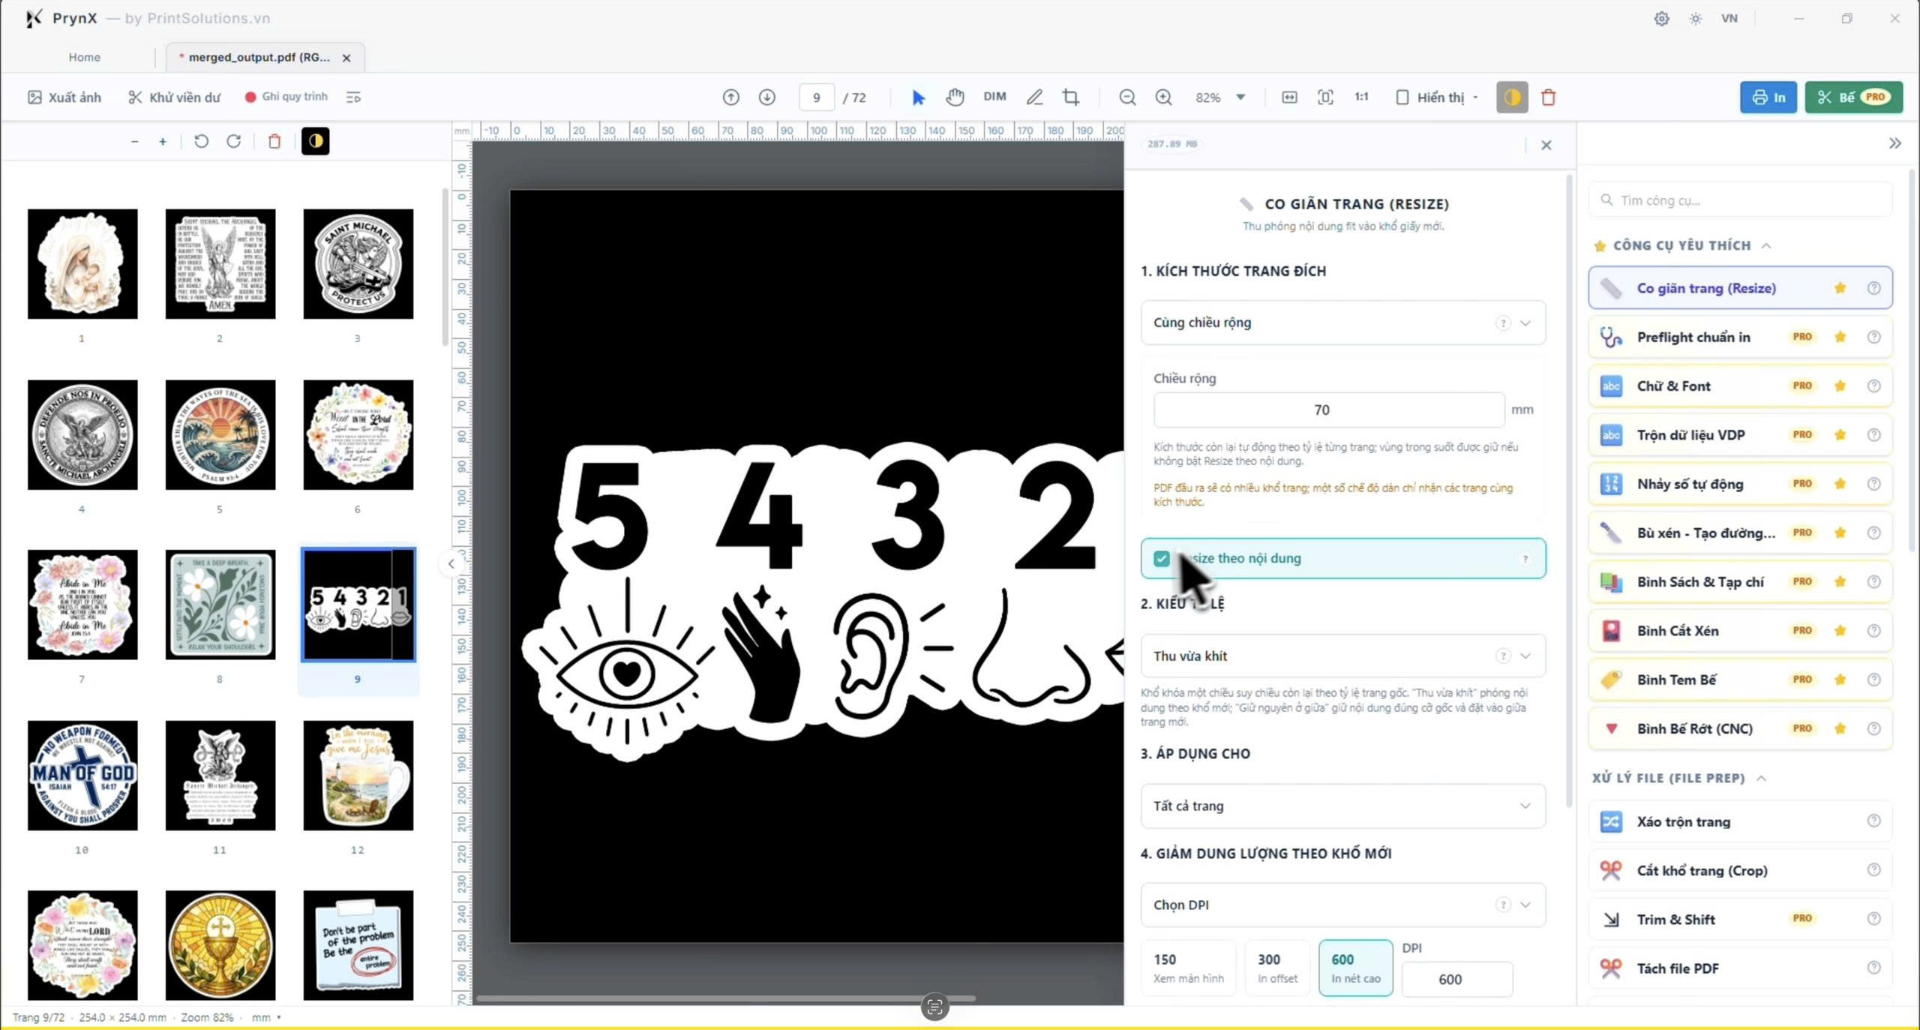Expand Hiển thị display options arrow

pyautogui.click(x=1475, y=98)
